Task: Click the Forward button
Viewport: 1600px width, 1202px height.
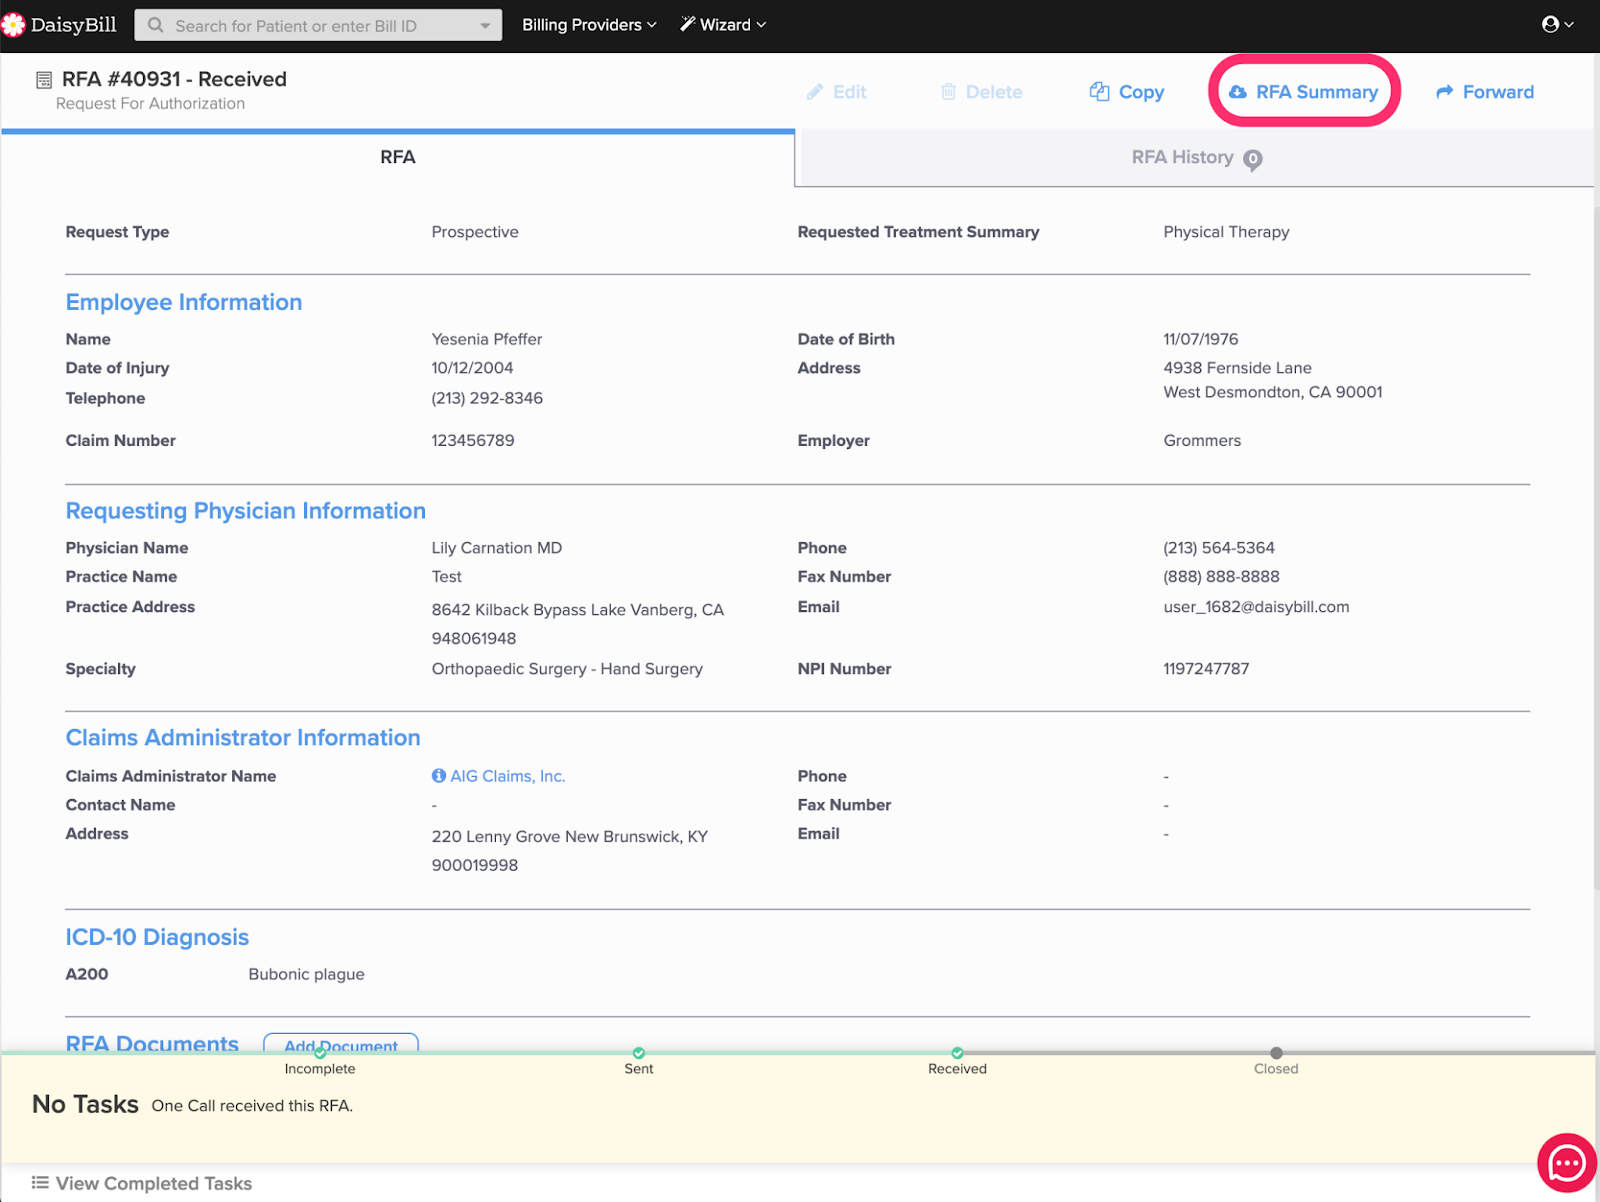Action: 1485,92
